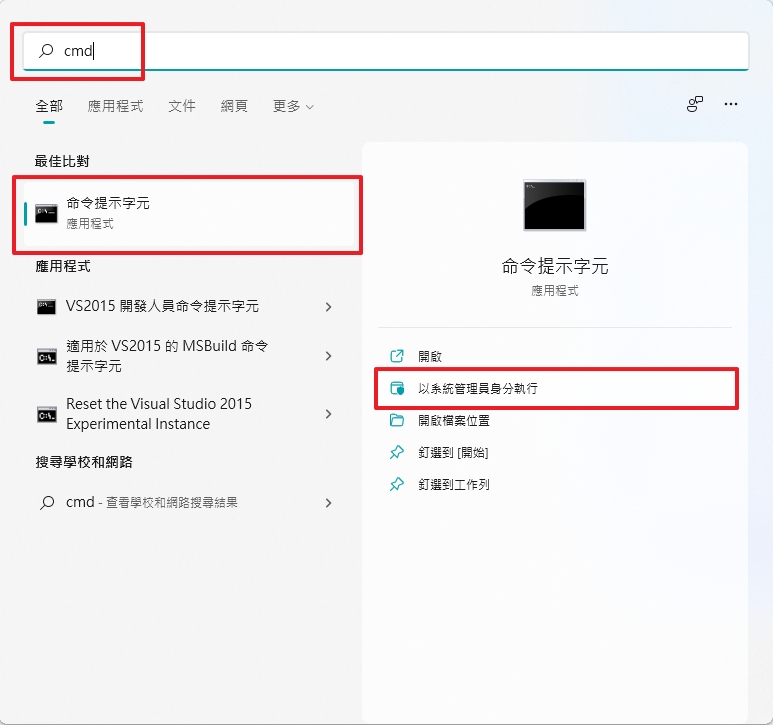
Task: Open the three-dot more options menu
Action: pyautogui.click(x=731, y=104)
